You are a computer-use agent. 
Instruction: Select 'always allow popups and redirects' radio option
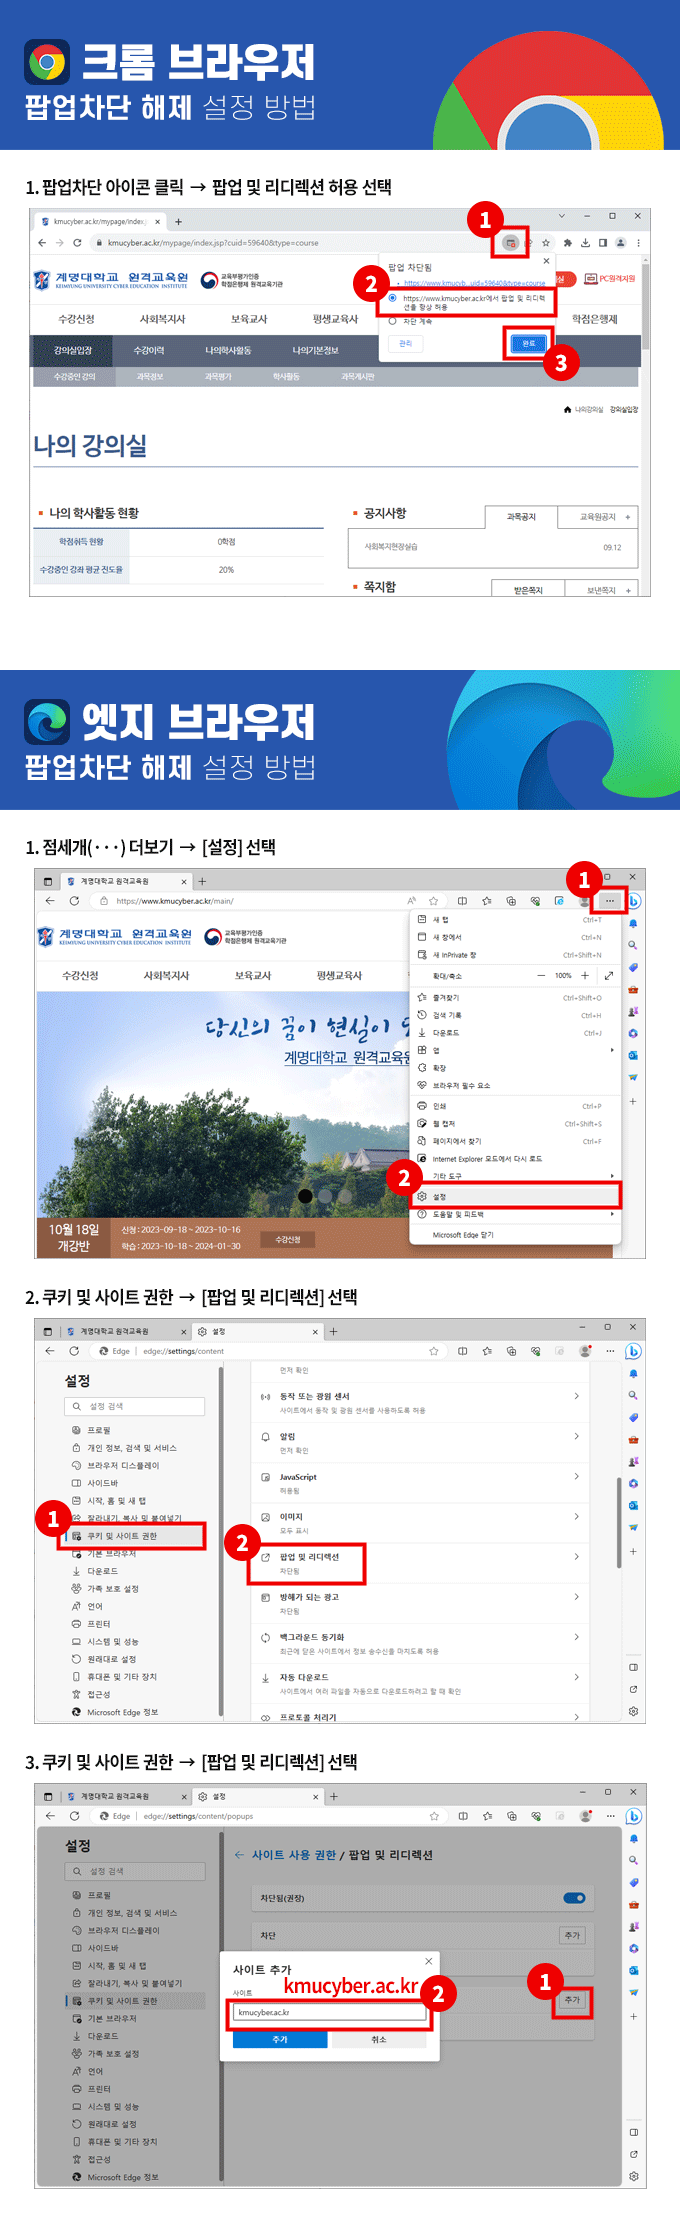[x=392, y=298]
